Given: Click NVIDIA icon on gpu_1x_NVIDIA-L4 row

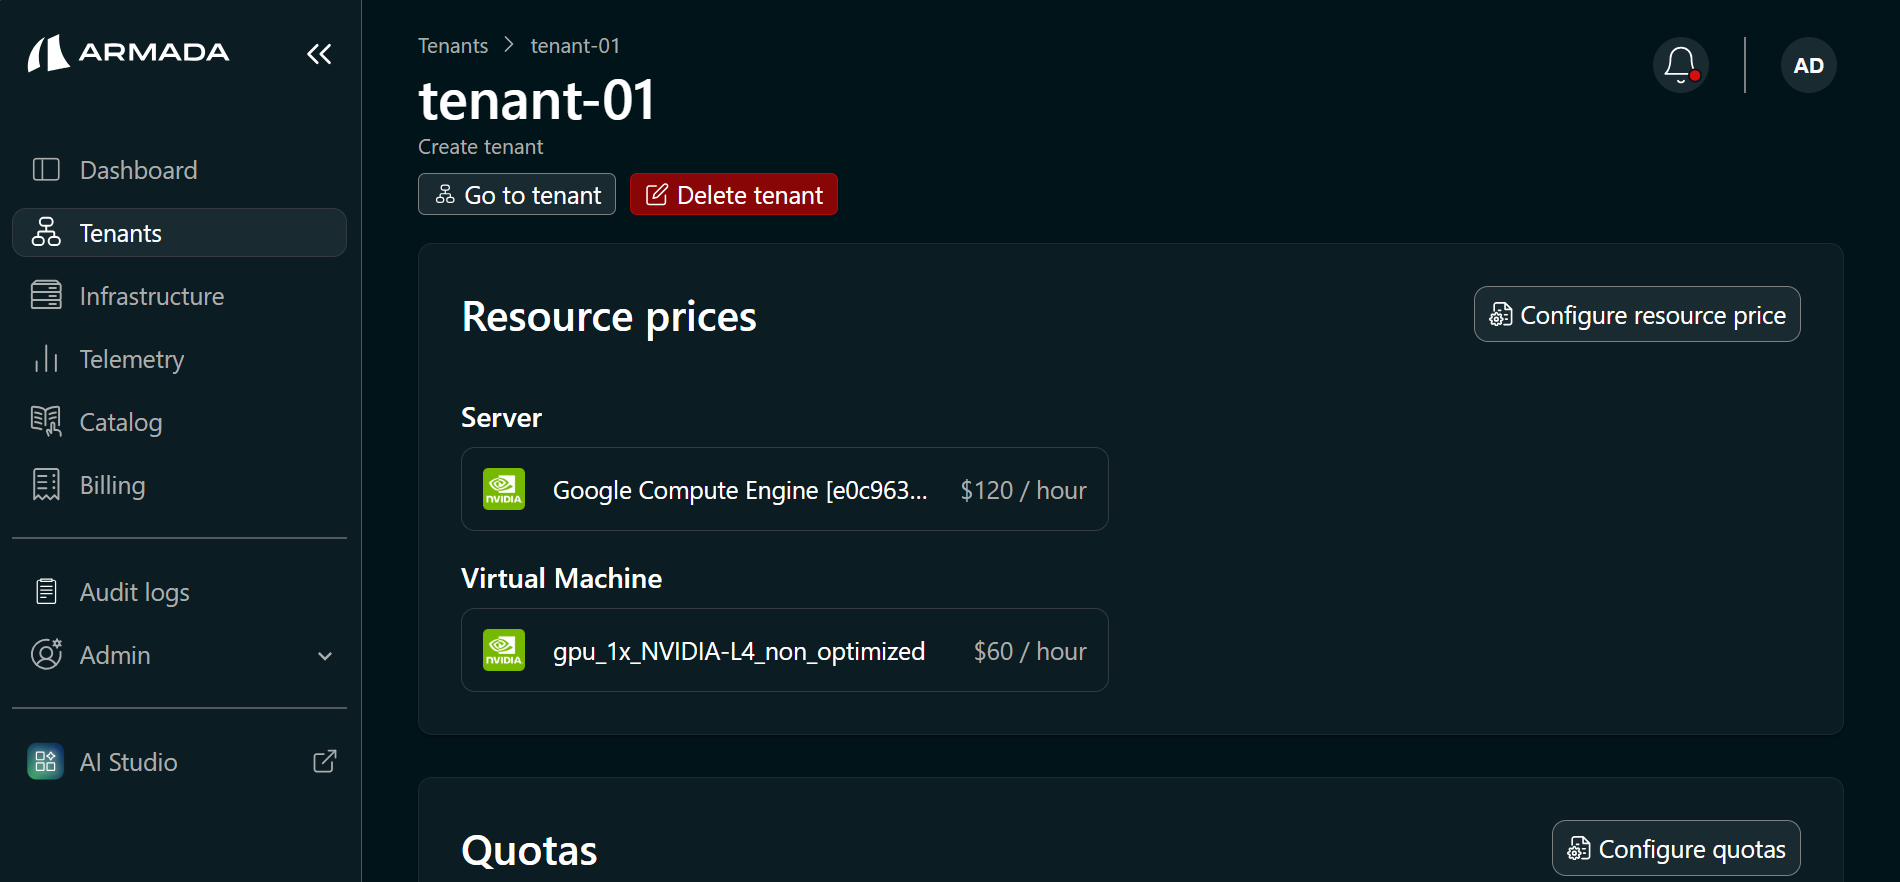Looking at the screenshot, I should (x=504, y=650).
